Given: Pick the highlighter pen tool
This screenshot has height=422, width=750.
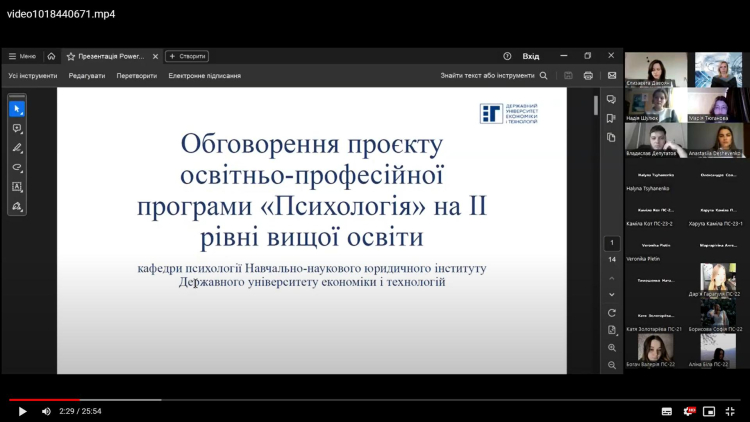Looking at the screenshot, I should click(x=17, y=148).
